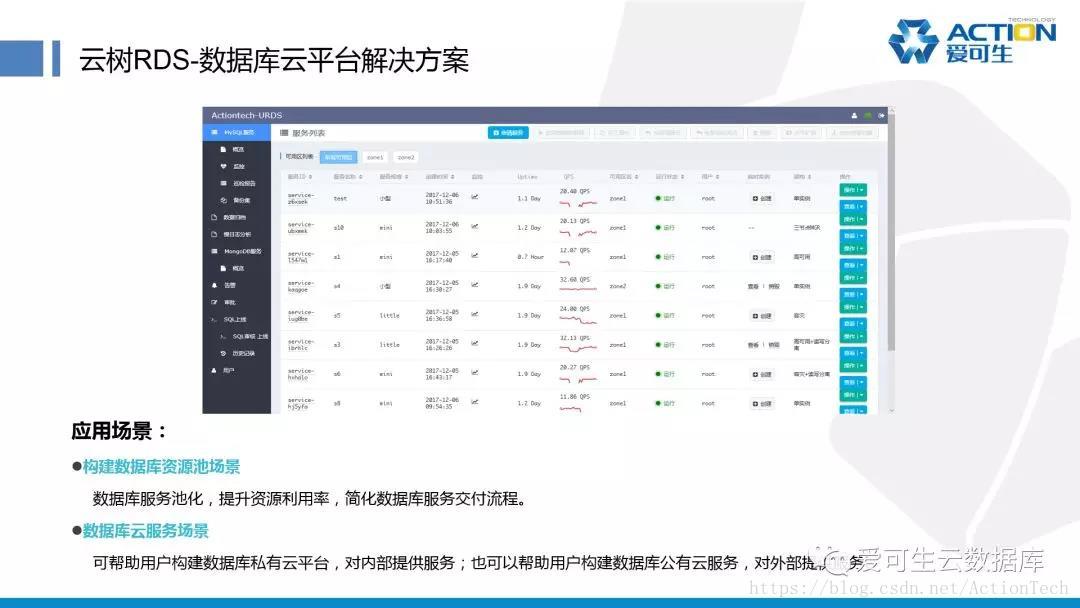The width and height of the screenshot is (1080, 608).
Task: Open monitoring chart icon in s3 row
Action: (x=475, y=344)
